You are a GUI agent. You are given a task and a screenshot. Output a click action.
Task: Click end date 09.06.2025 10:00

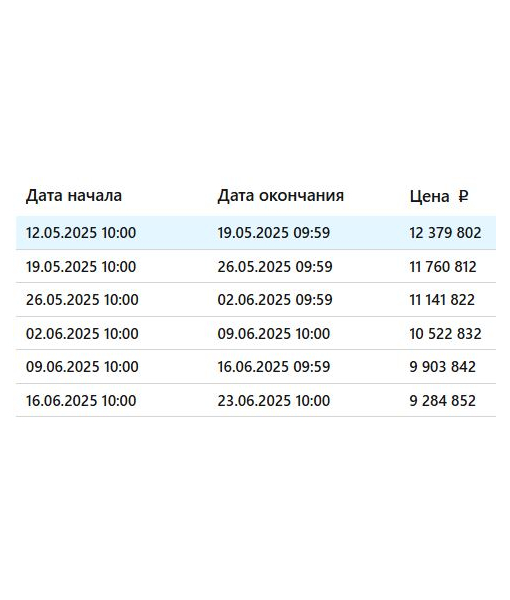tap(274, 333)
